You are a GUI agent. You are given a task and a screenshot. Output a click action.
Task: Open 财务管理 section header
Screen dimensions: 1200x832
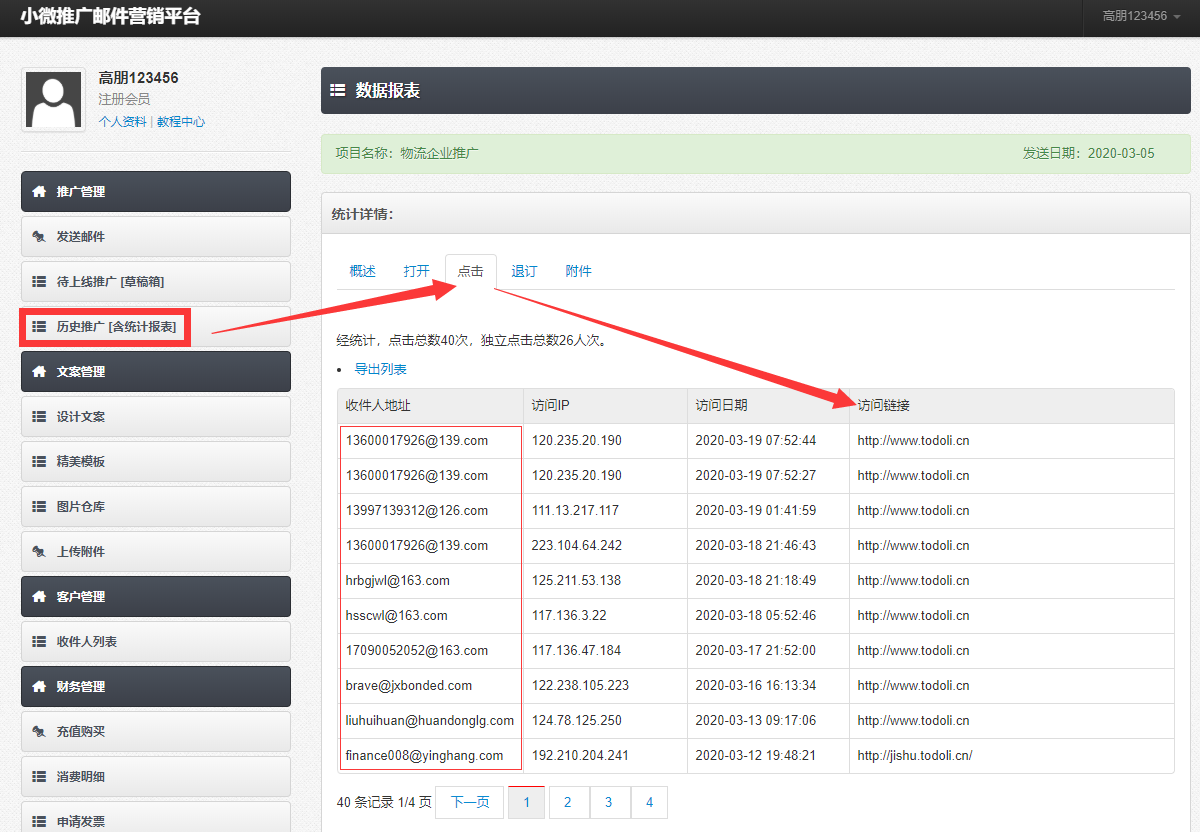[x=156, y=687]
